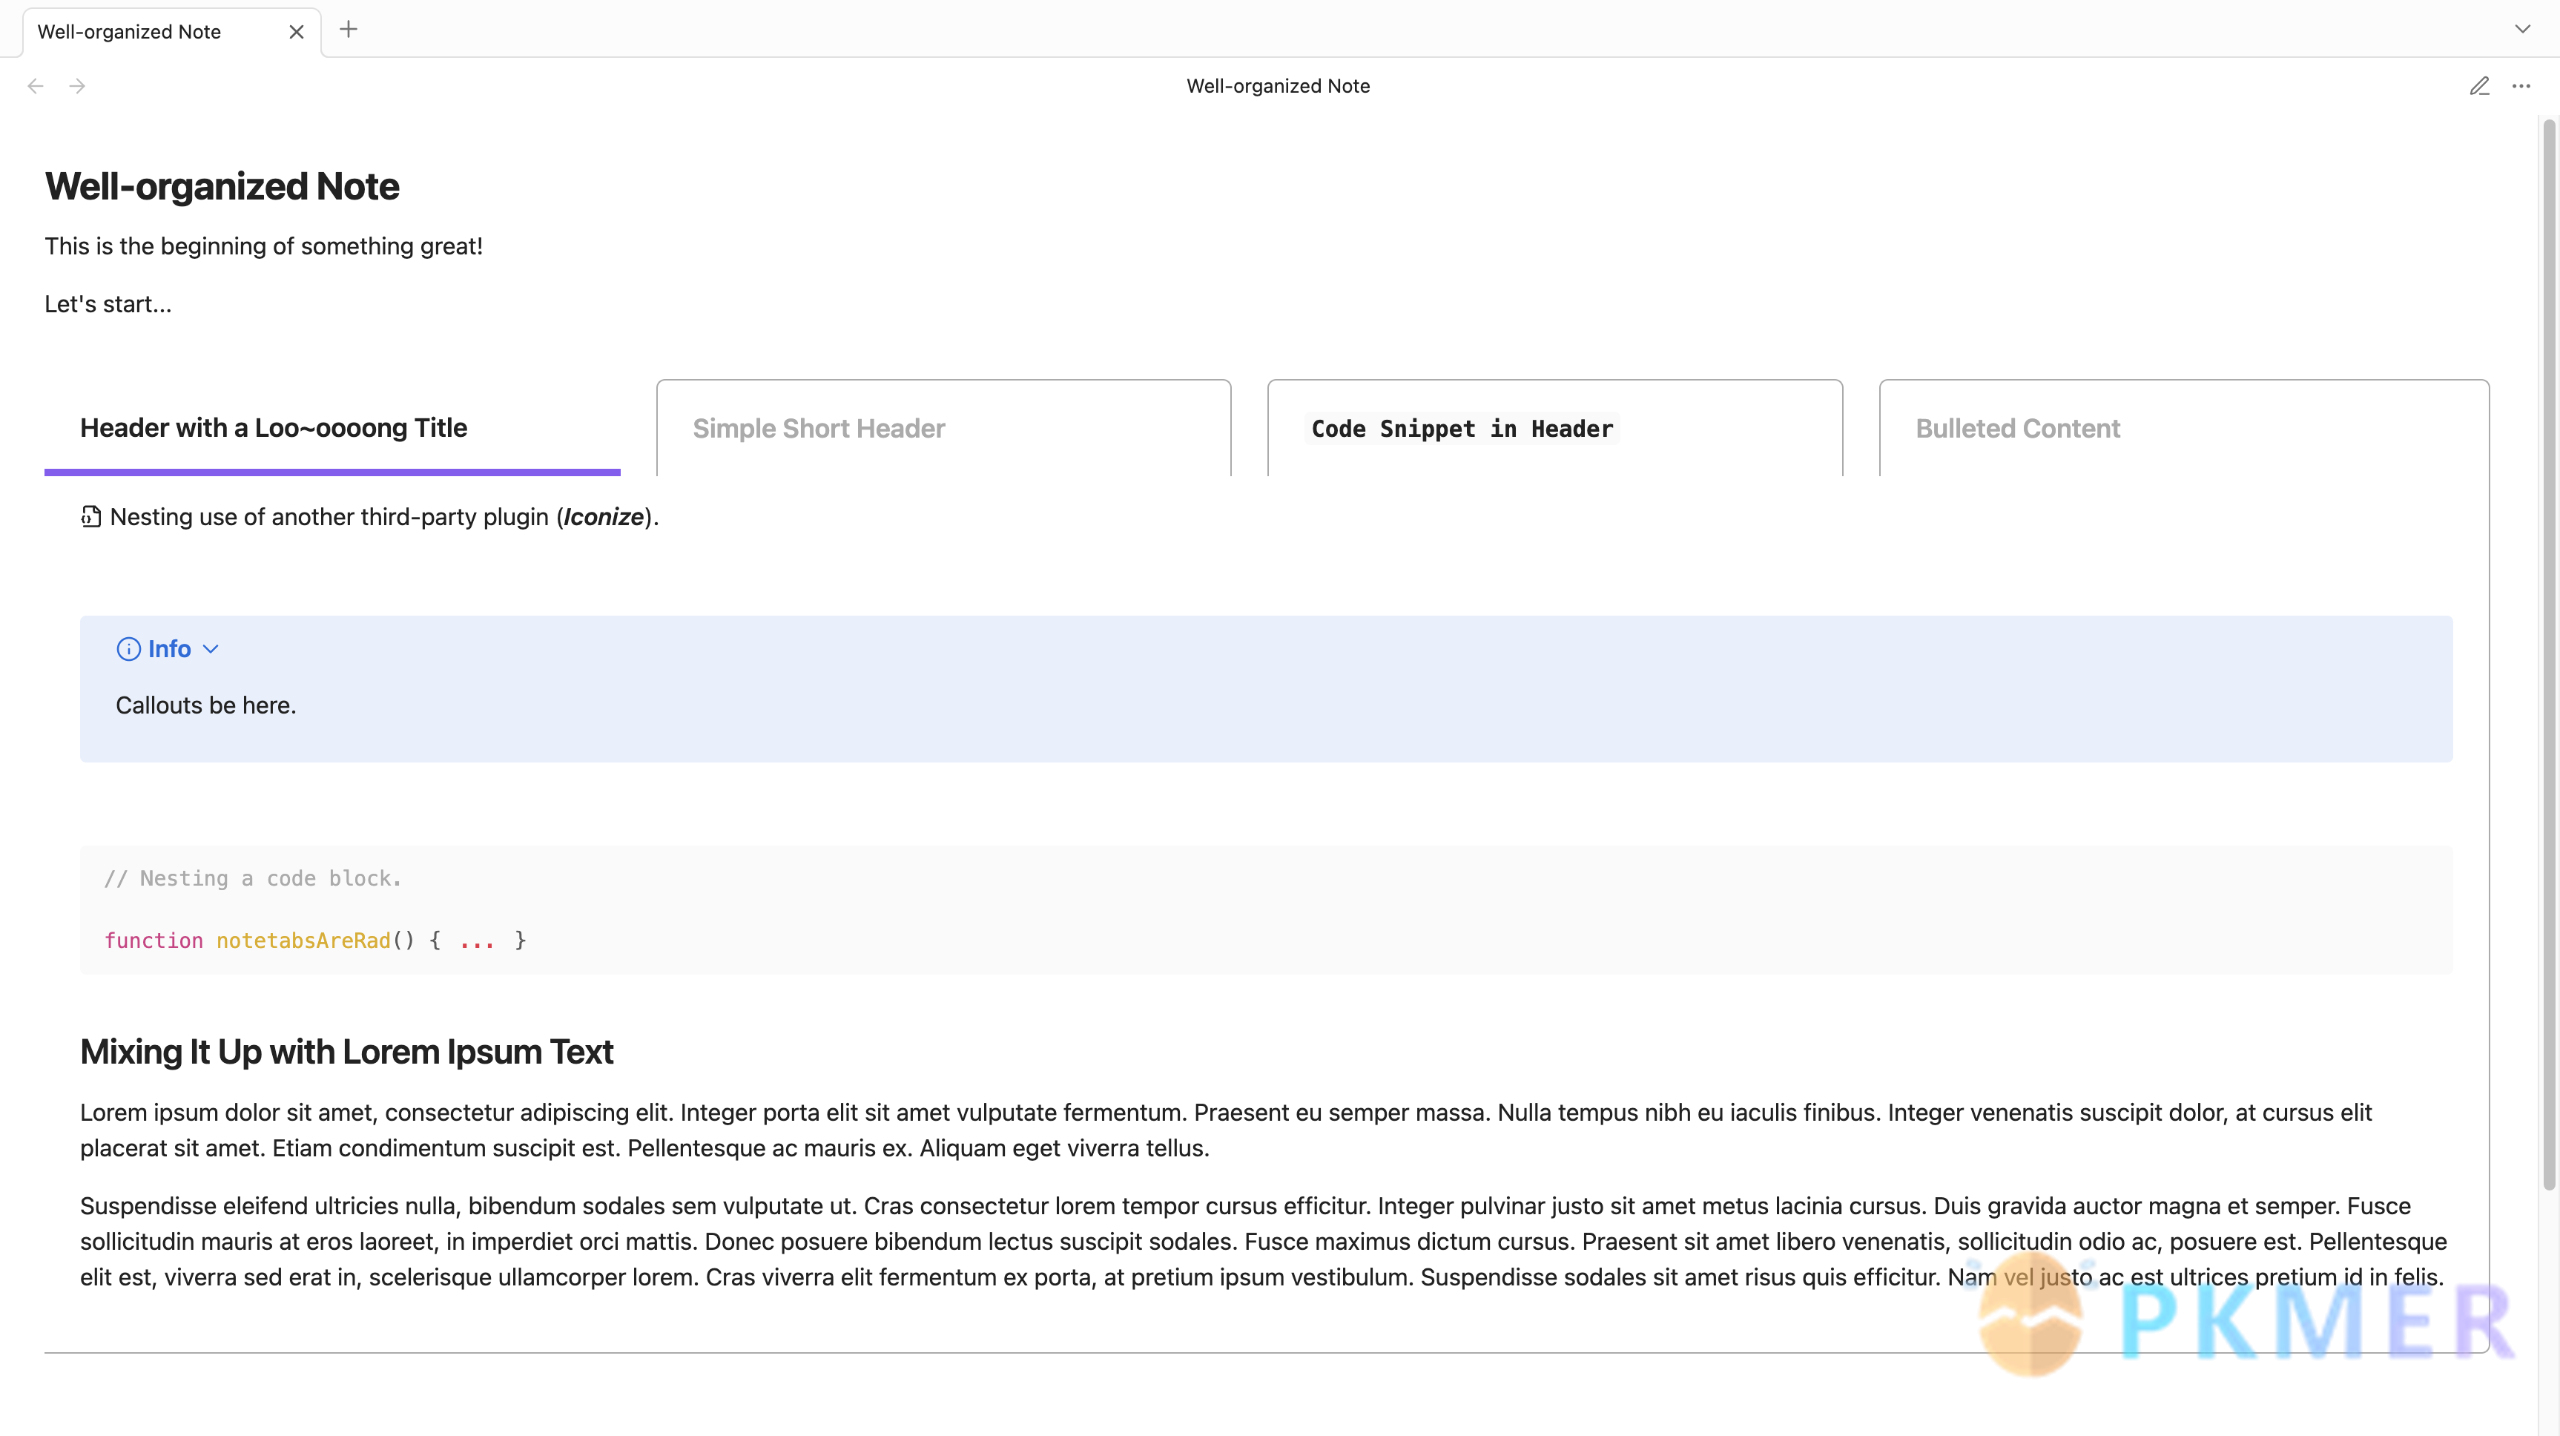Click the paragraph starting 'Suspendisse eleifend ultricies'
The height and width of the screenshot is (1436, 2560).
pyautogui.click(x=1263, y=1241)
